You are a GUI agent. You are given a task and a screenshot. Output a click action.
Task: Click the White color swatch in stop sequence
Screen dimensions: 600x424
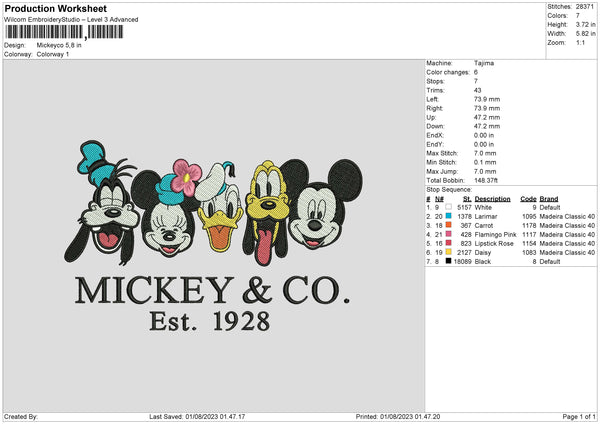pyautogui.click(x=448, y=207)
